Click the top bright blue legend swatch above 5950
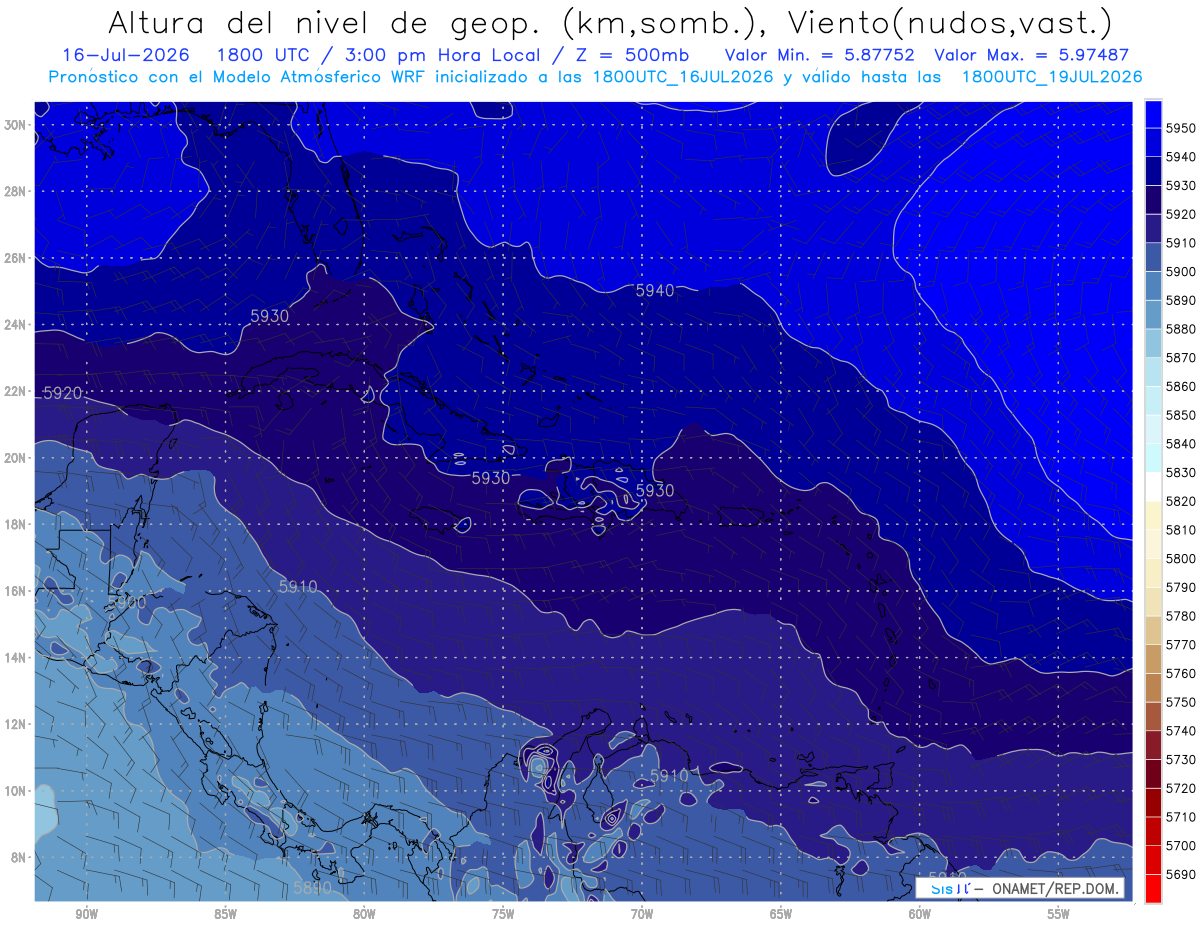Viewport: 1200px width, 927px height. pyautogui.click(x=1153, y=114)
